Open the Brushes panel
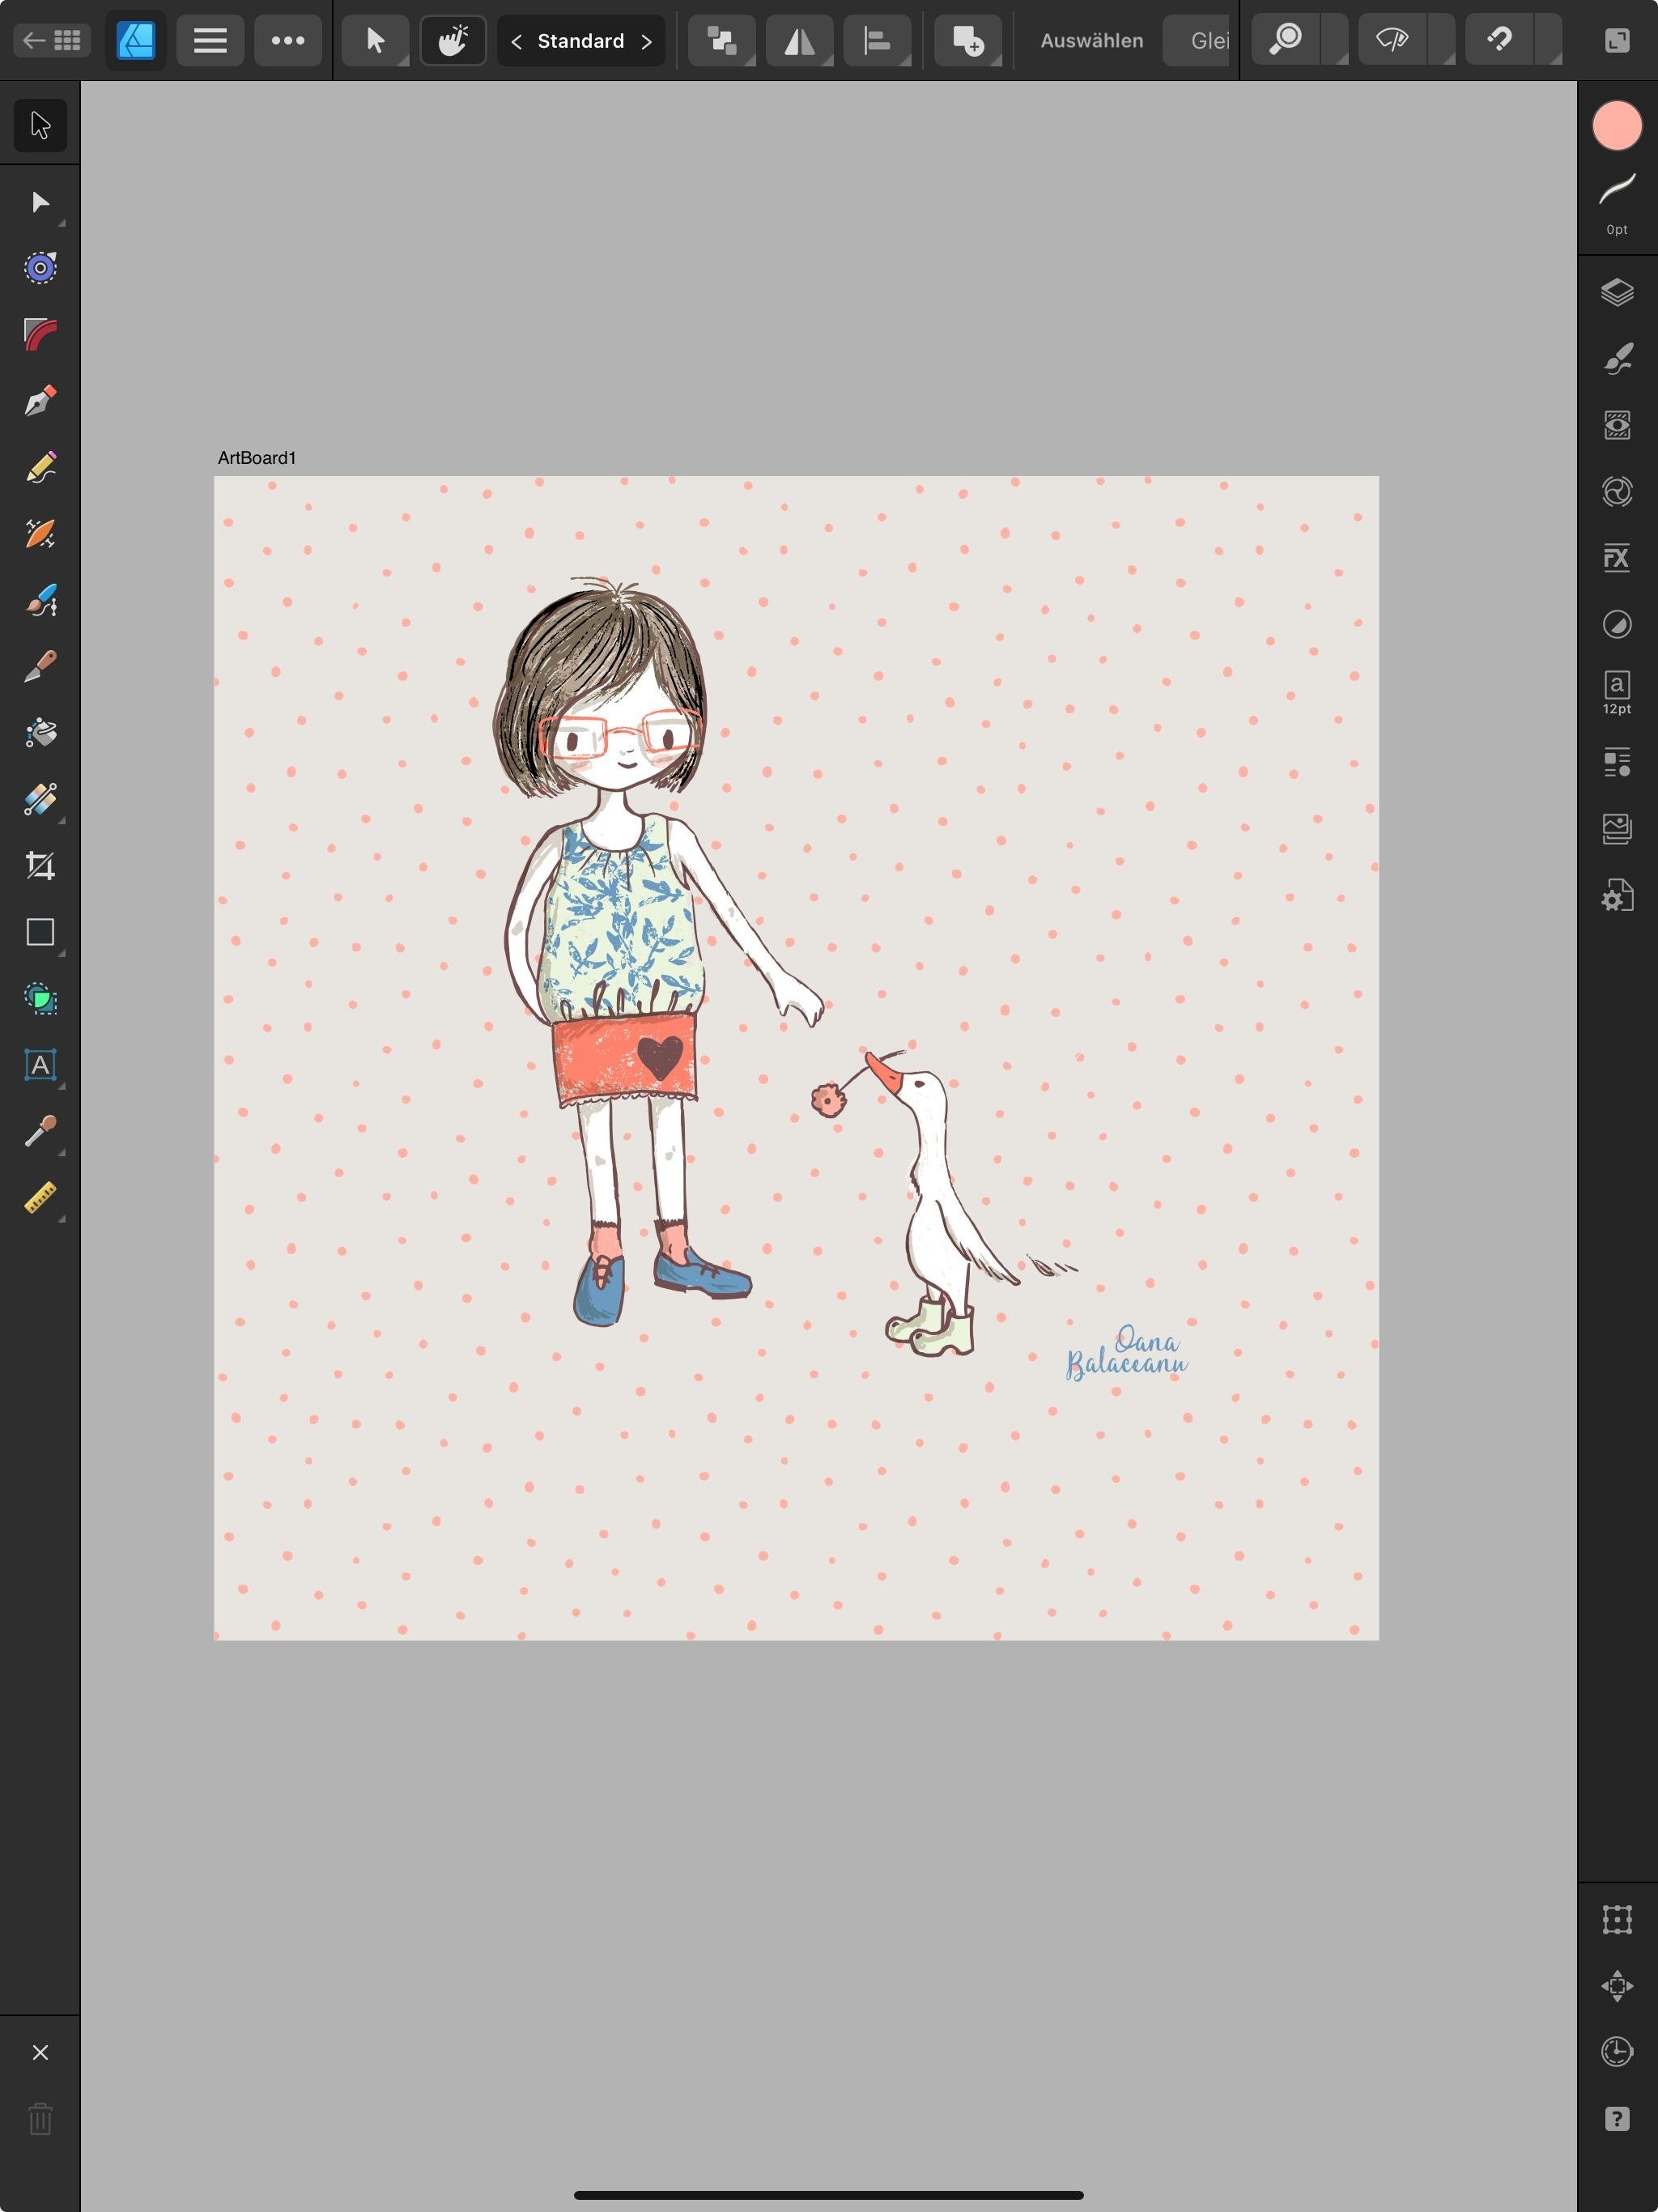1658x2212 pixels. (x=1617, y=358)
